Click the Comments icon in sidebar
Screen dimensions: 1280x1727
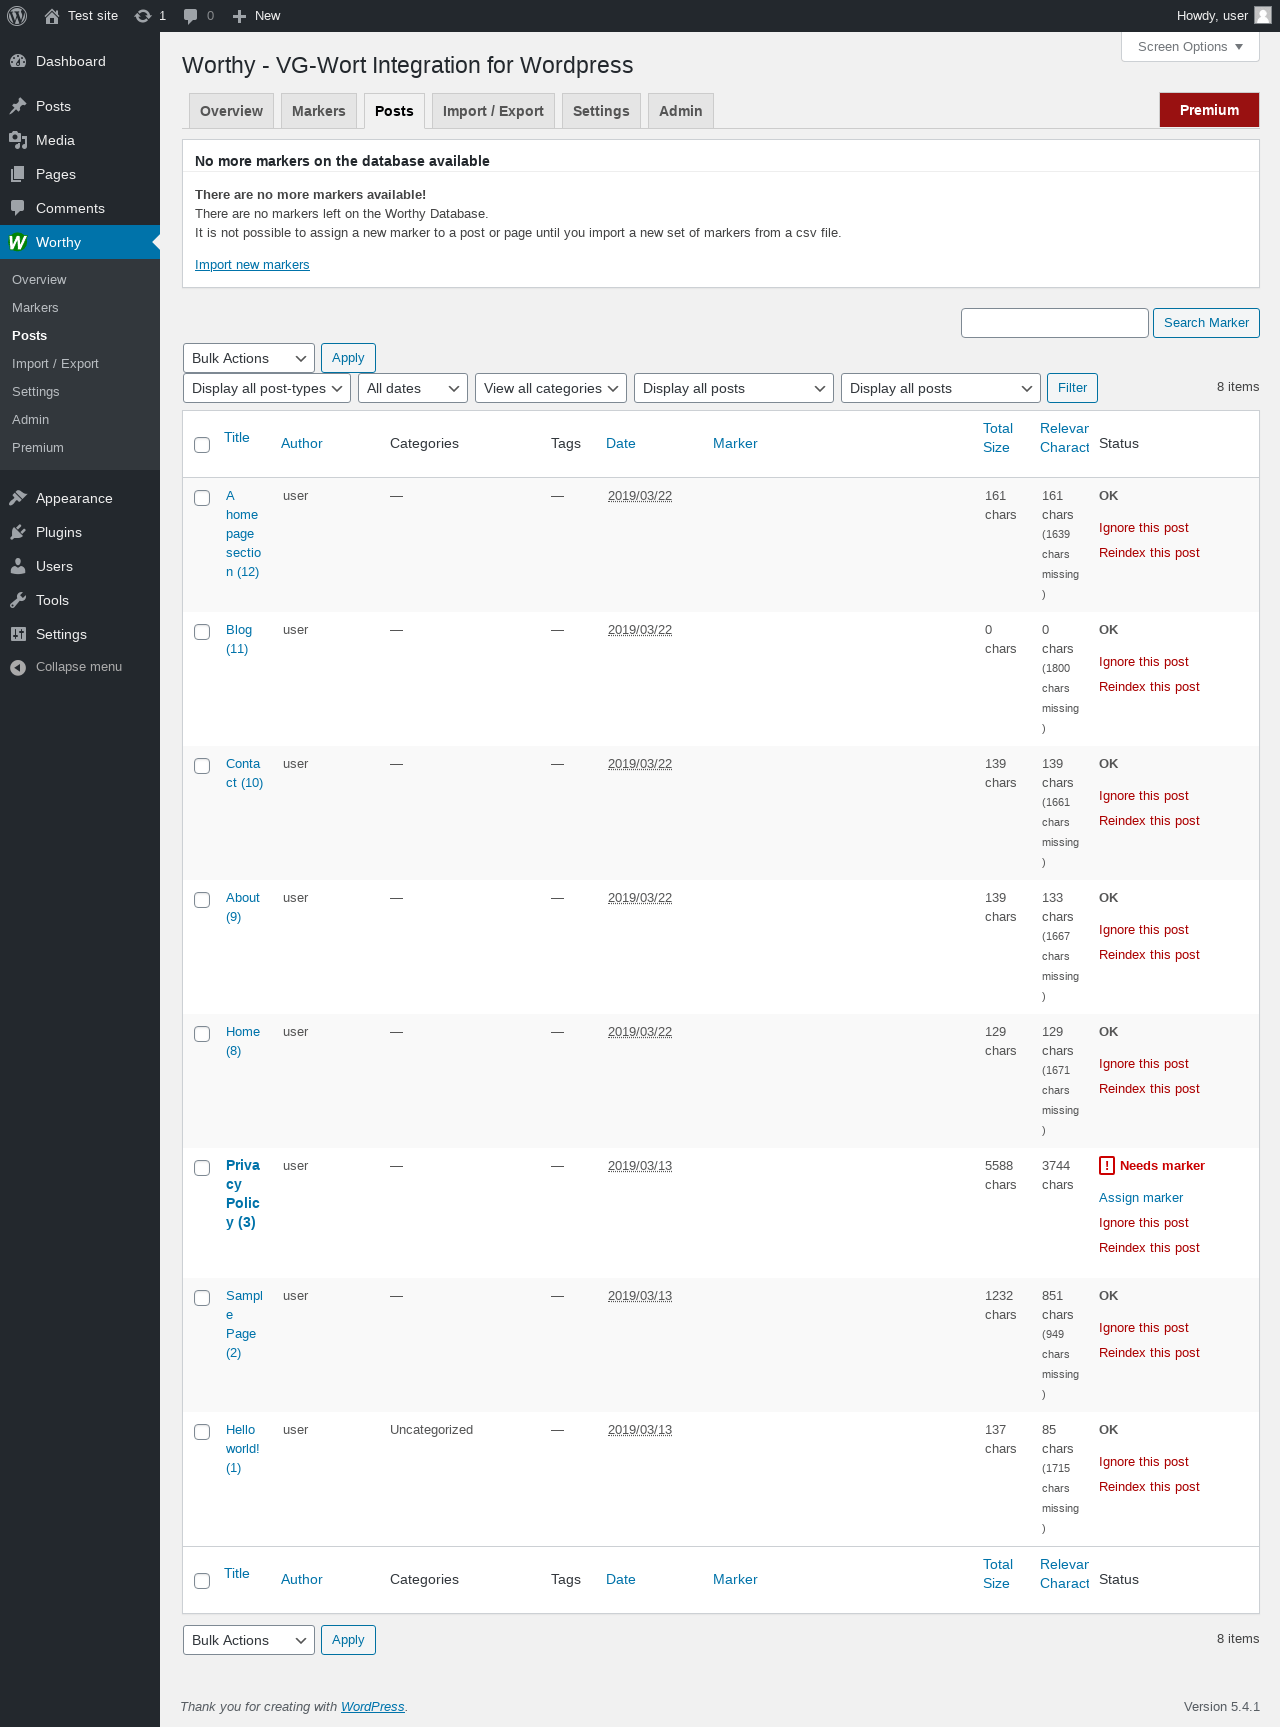(x=18, y=208)
